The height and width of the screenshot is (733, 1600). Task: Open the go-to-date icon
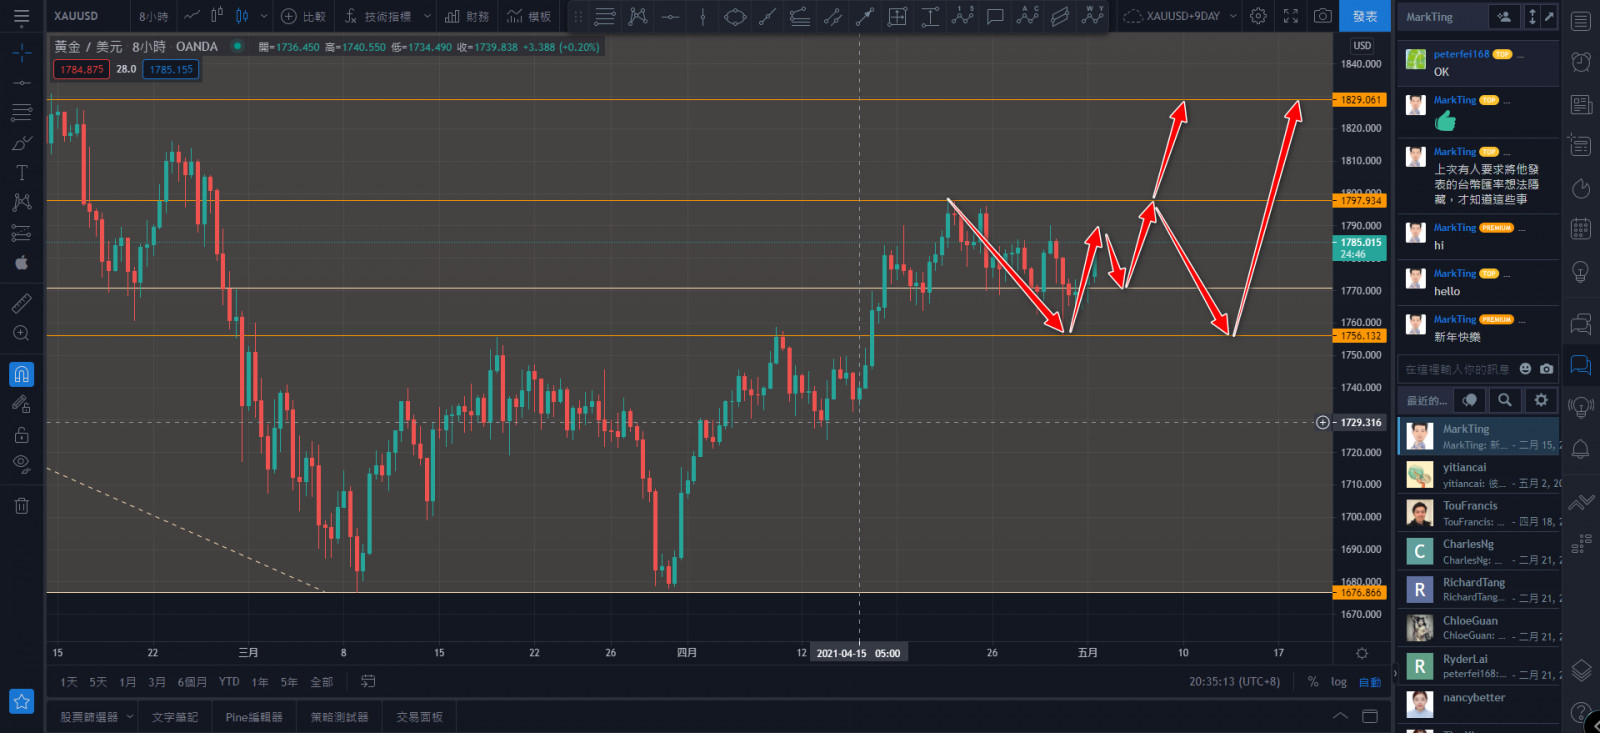point(368,681)
